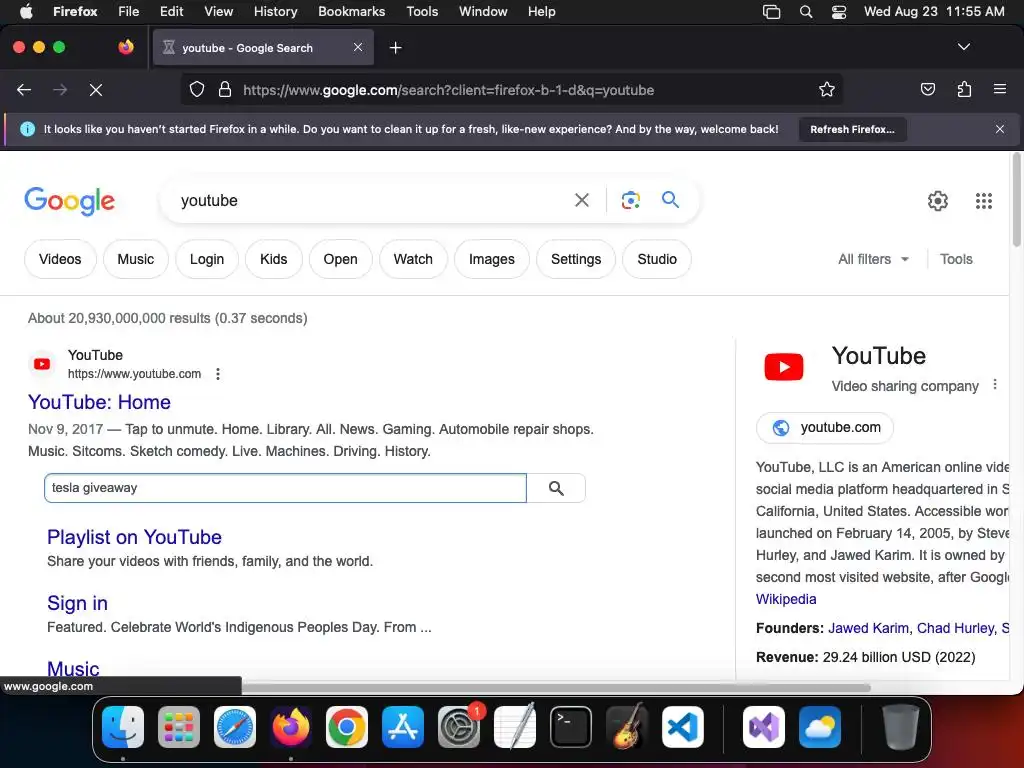Open the Tools menu in the menu bar

point(422,12)
